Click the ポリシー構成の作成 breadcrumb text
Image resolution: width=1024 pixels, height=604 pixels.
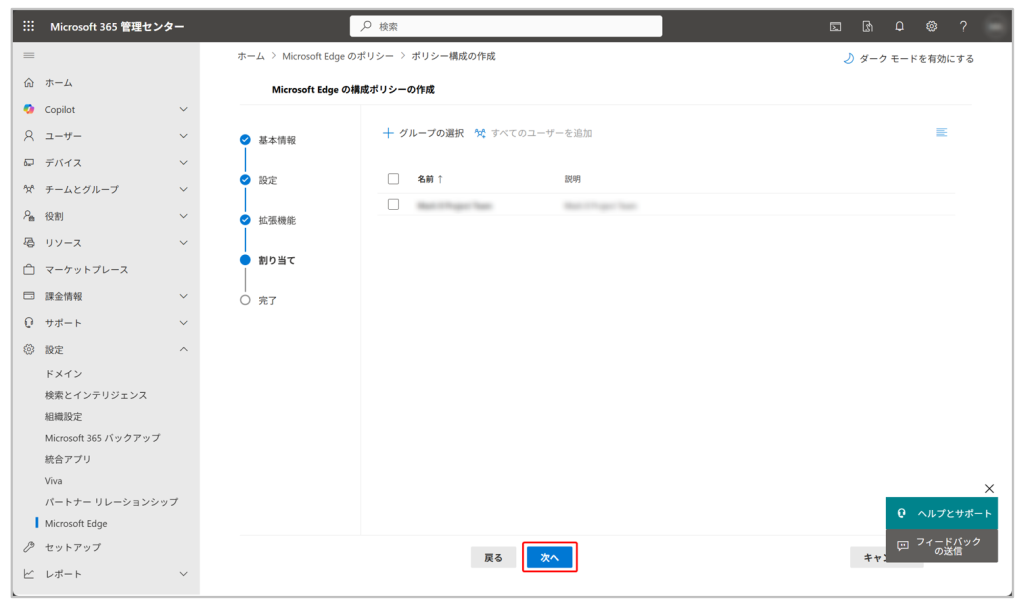coord(453,57)
